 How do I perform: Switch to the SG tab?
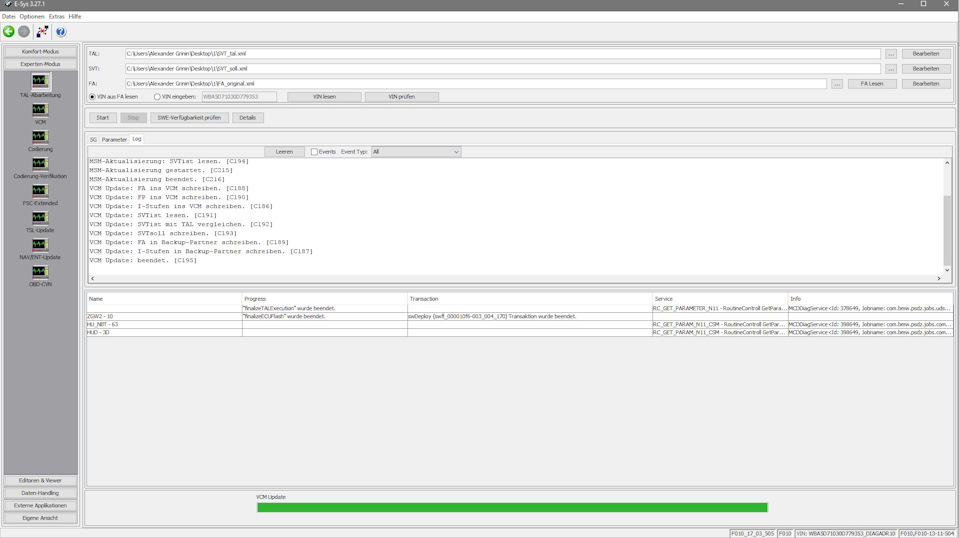(x=93, y=140)
